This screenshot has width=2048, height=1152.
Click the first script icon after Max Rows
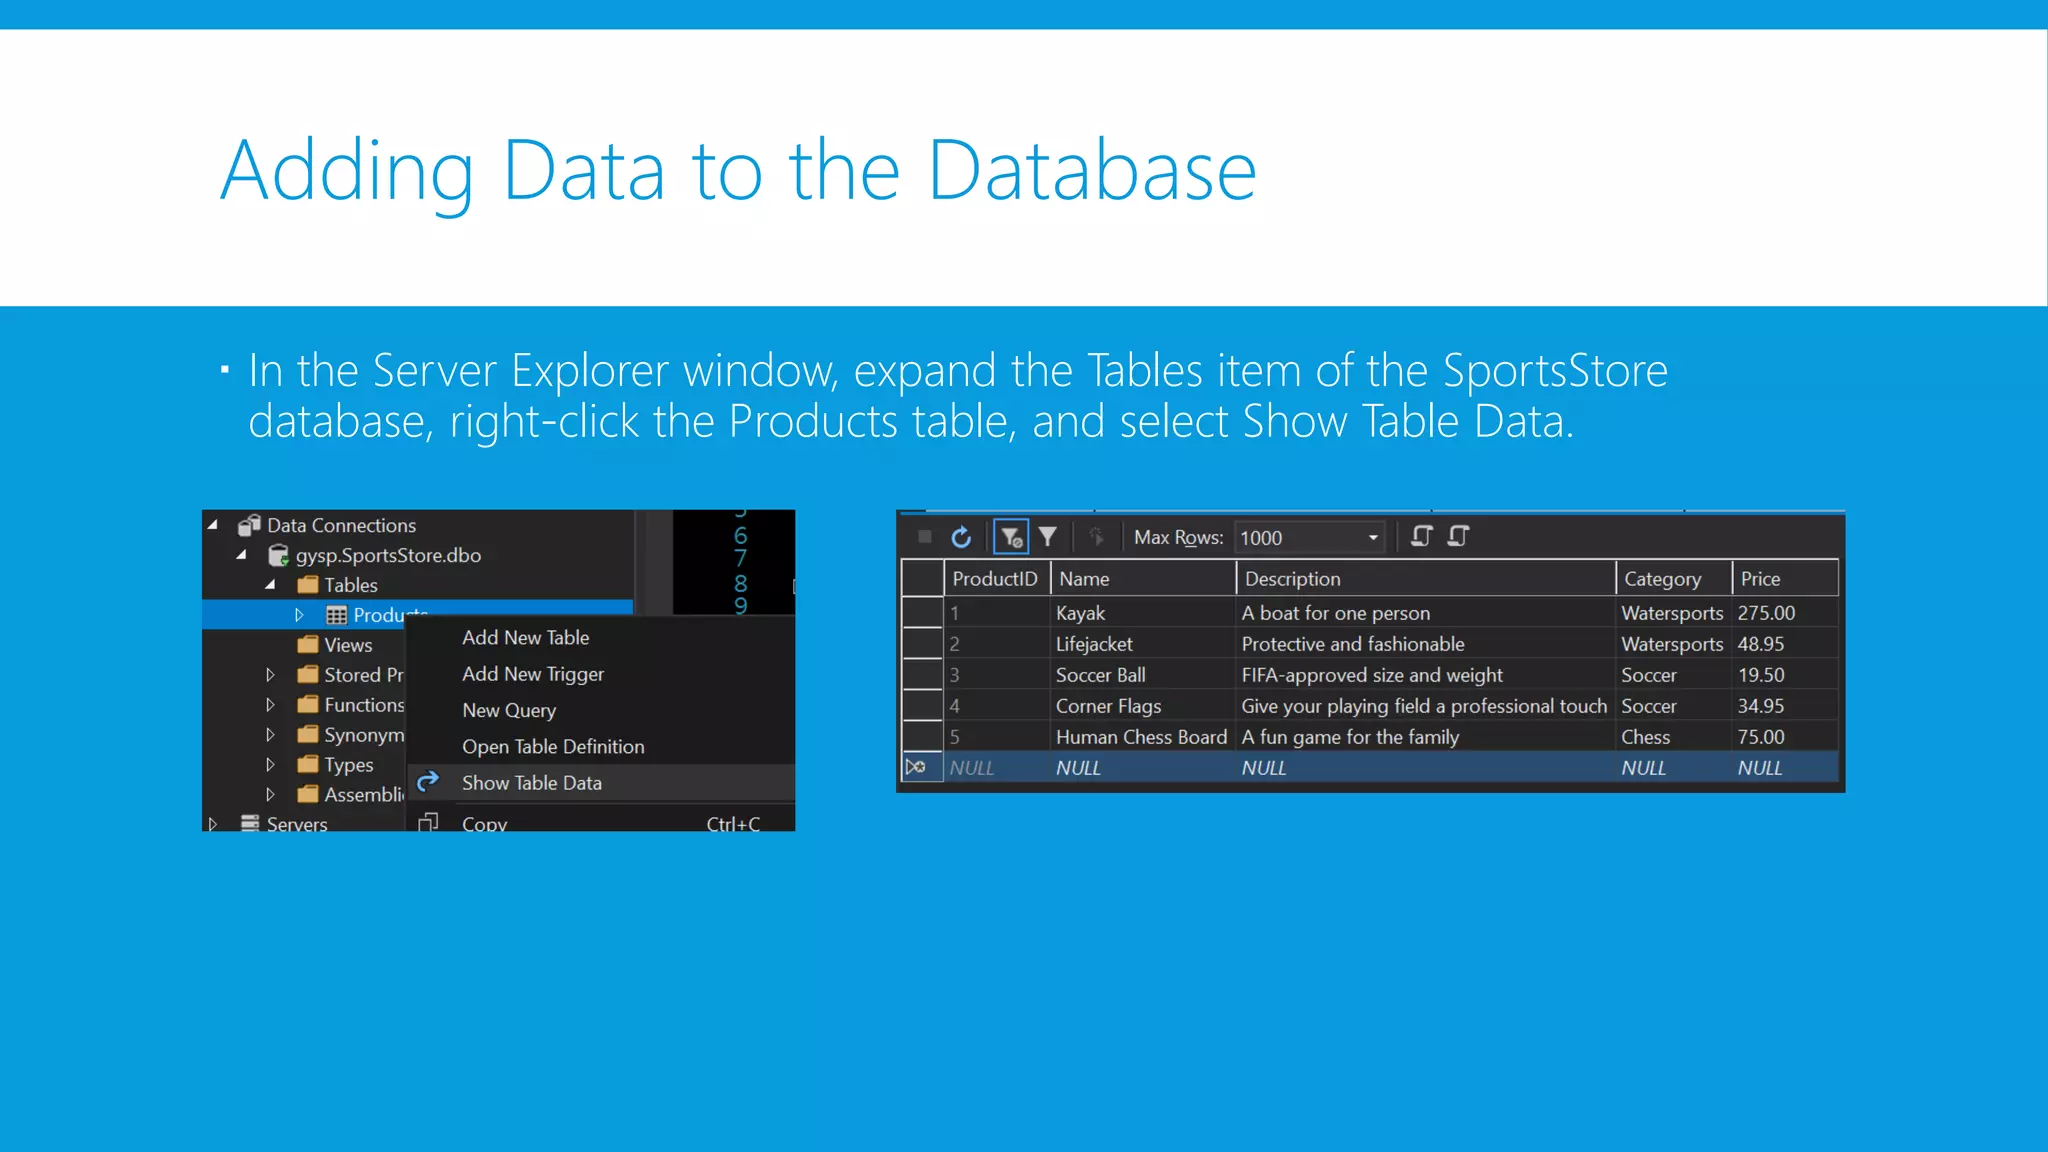[1421, 536]
